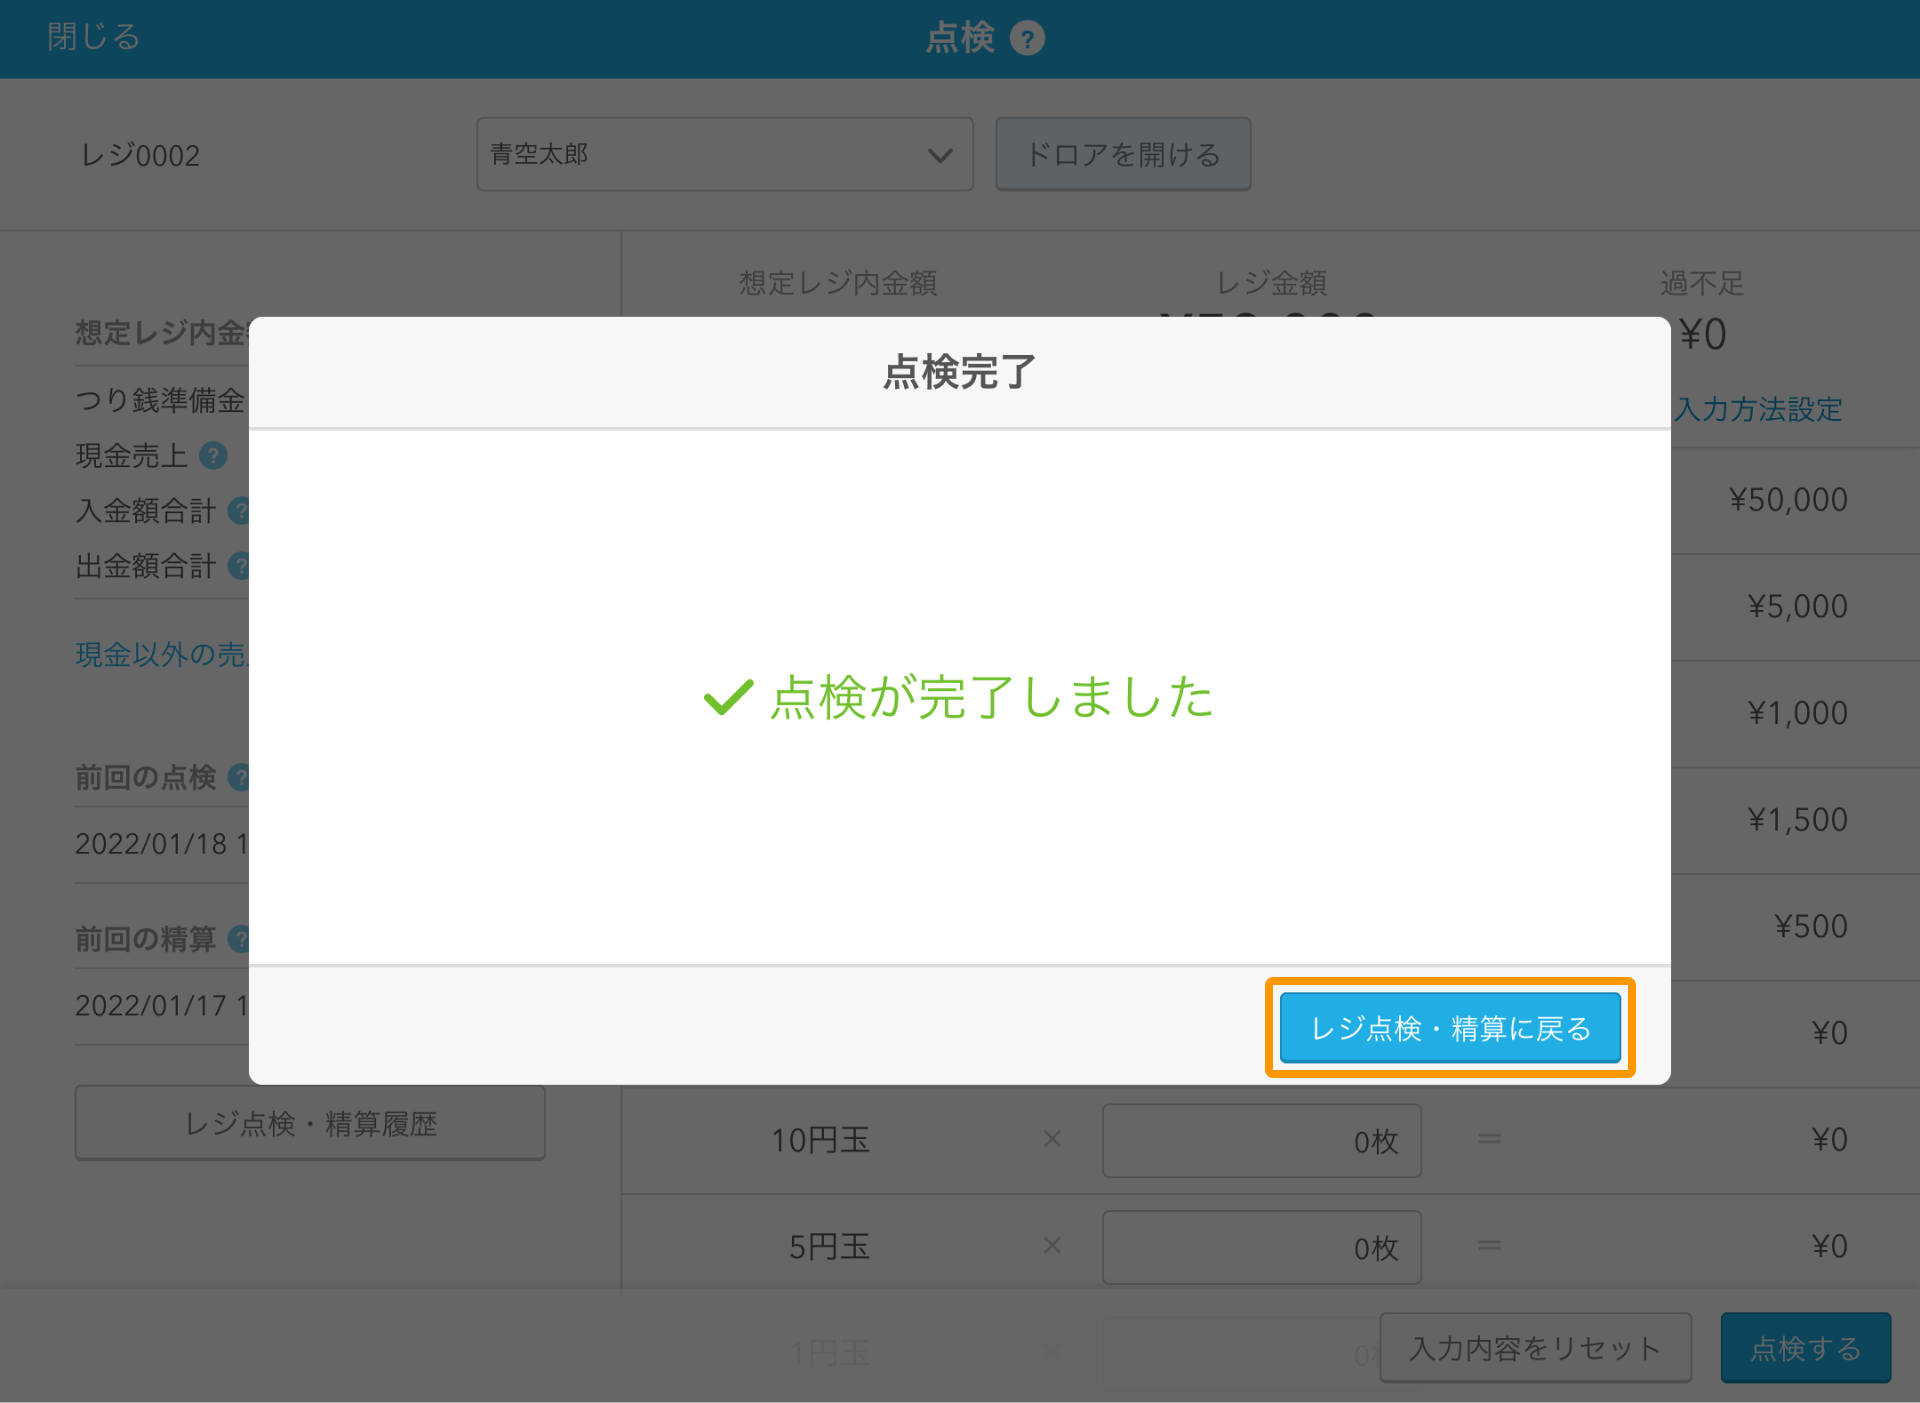This screenshot has height=1403, width=1920.
Task: Click the 入力内容をリセット button
Action: (1535, 1348)
